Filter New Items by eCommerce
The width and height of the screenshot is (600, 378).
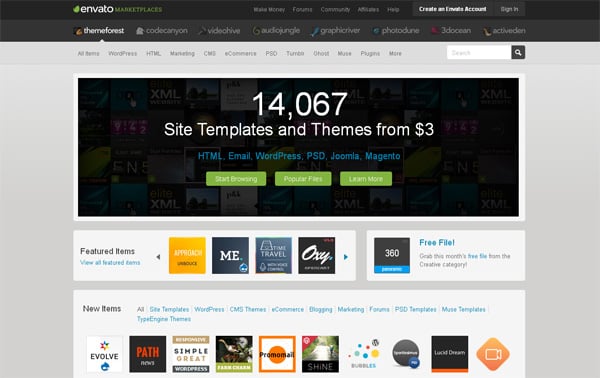click(288, 309)
